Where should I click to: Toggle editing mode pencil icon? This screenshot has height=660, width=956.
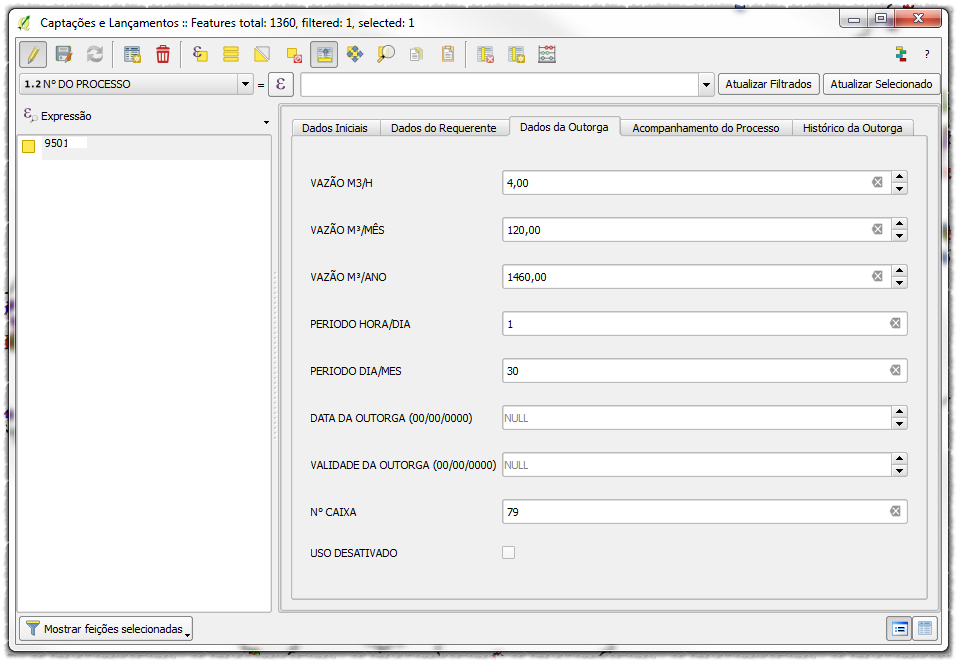[33, 55]
